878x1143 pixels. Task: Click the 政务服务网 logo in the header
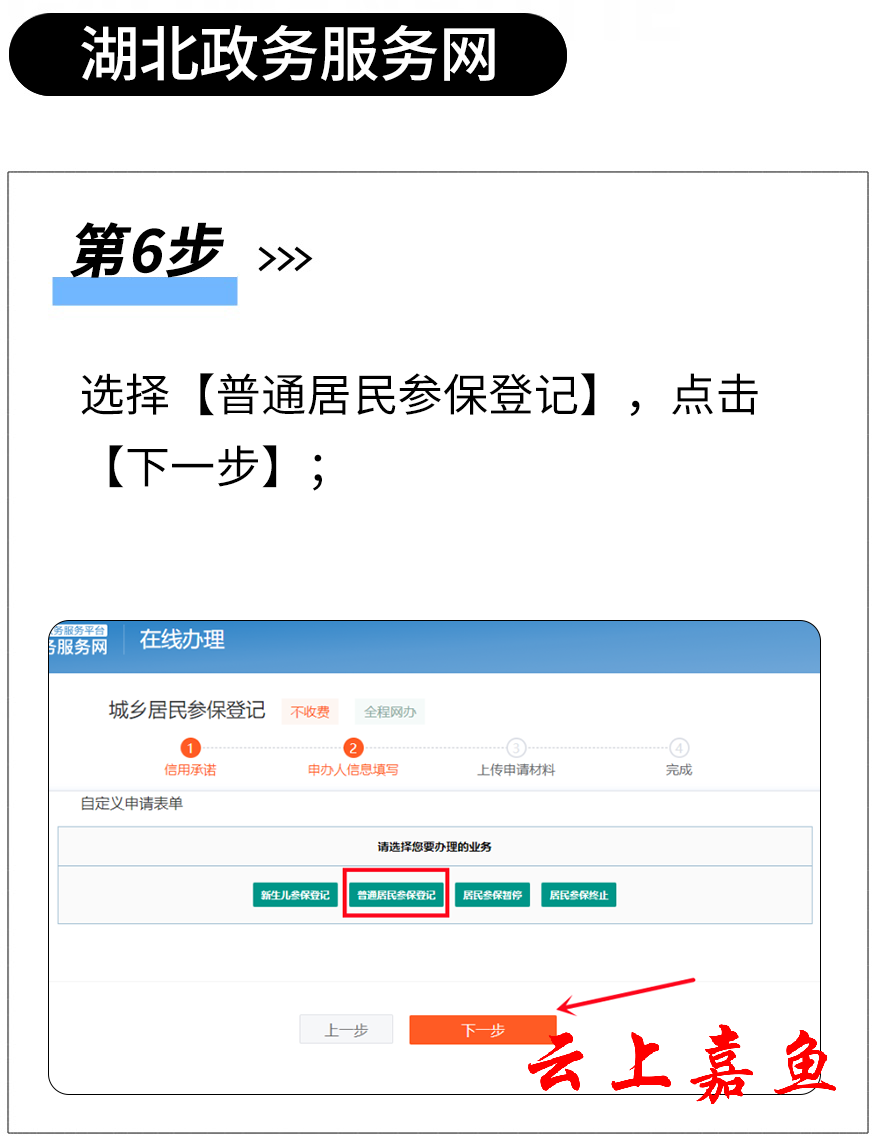tap(78, 640)
